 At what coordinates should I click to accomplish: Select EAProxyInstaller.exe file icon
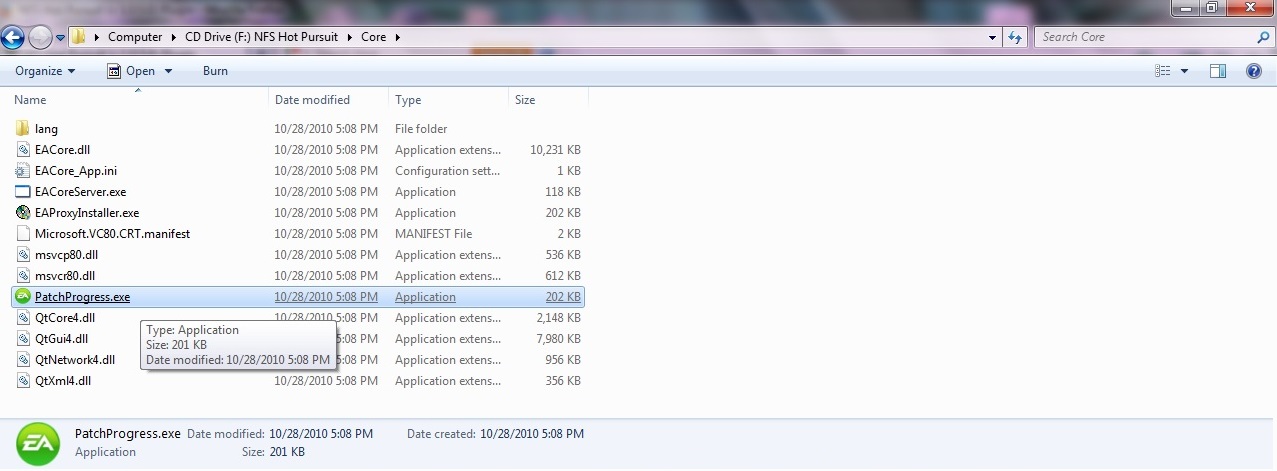(24, 213)
